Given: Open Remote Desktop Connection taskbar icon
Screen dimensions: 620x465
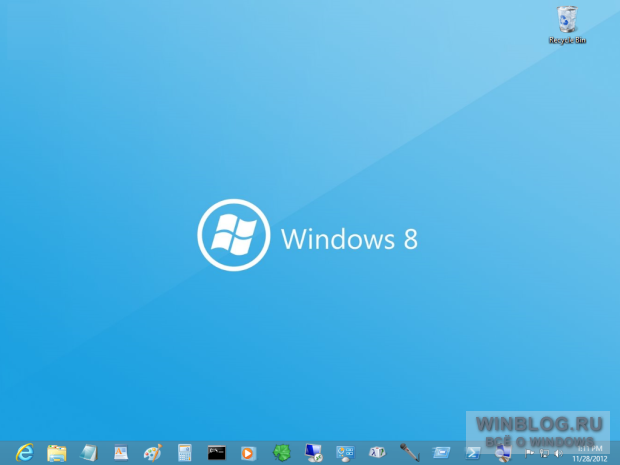Looking at the screenshot, I should tap(314, 453).
